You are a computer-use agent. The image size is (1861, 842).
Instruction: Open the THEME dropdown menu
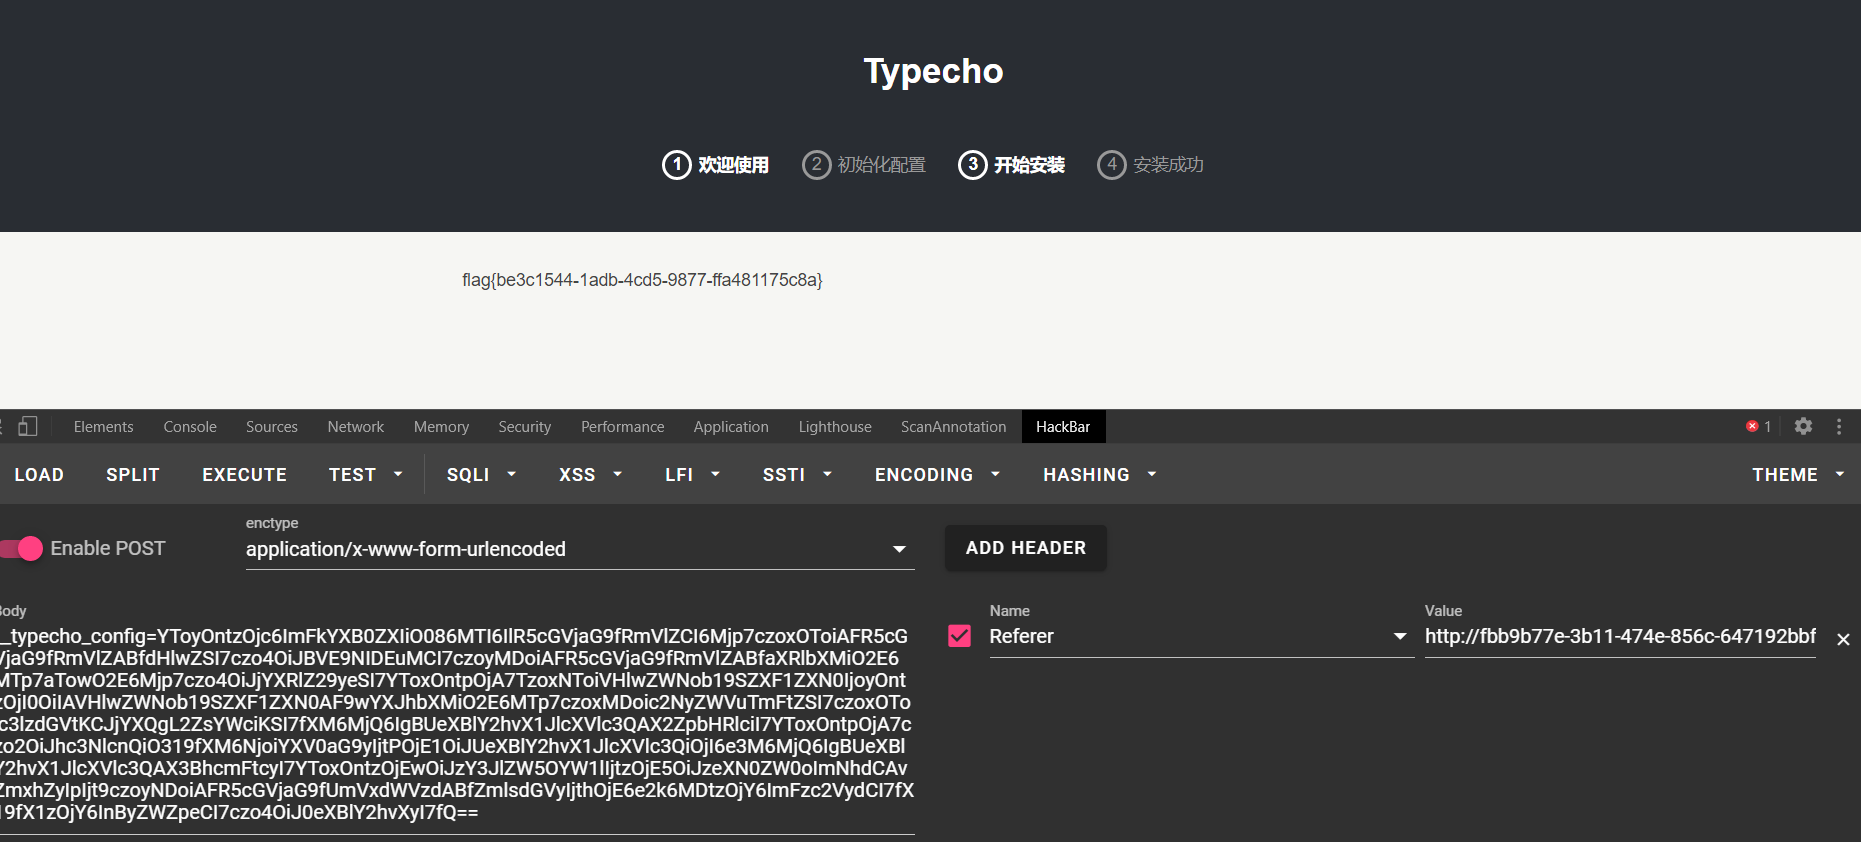click(x=1798, y=475)
